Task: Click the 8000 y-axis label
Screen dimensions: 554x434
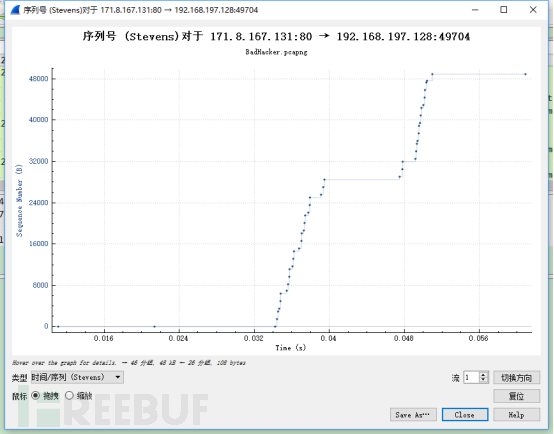Action: point(40,285)
